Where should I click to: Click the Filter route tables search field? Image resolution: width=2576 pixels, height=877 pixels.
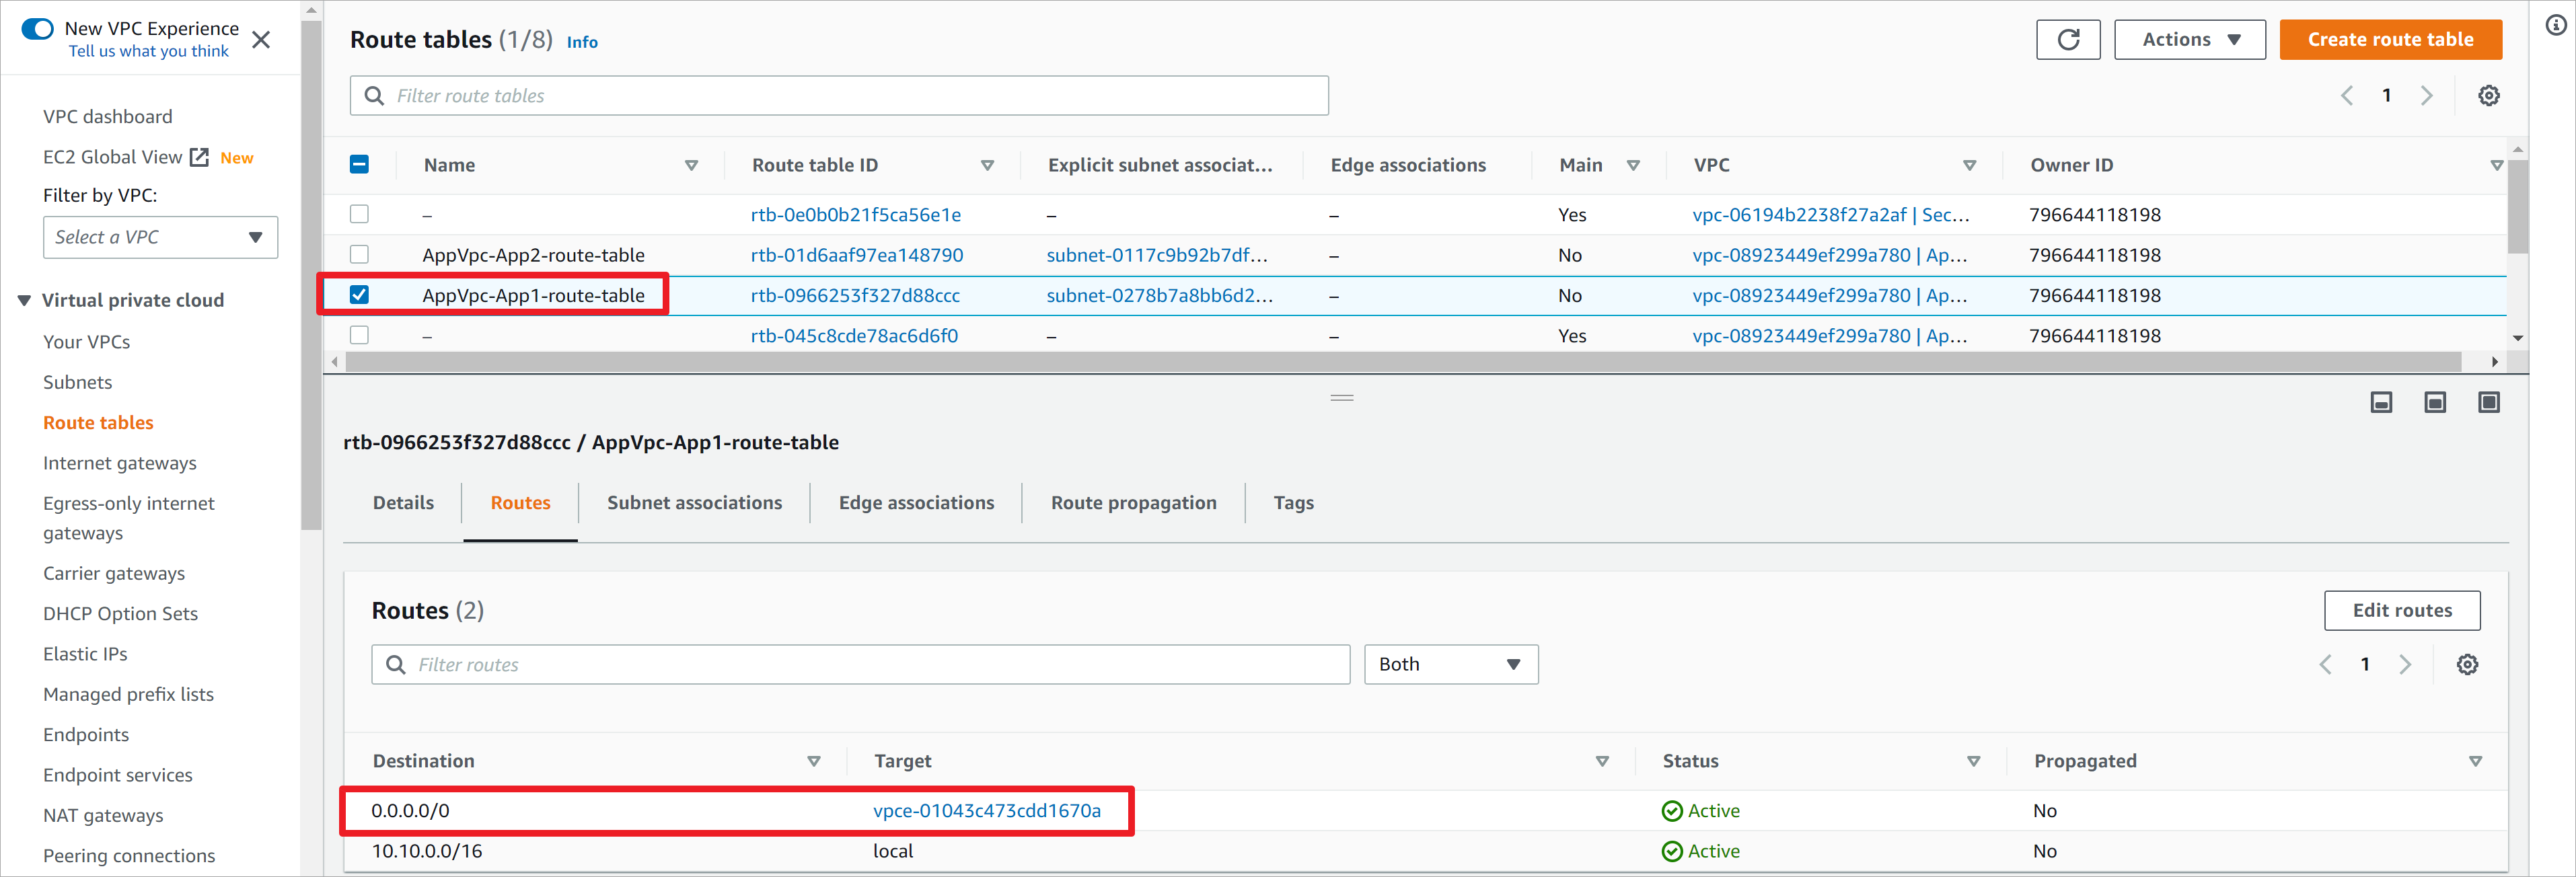[839, 96]
